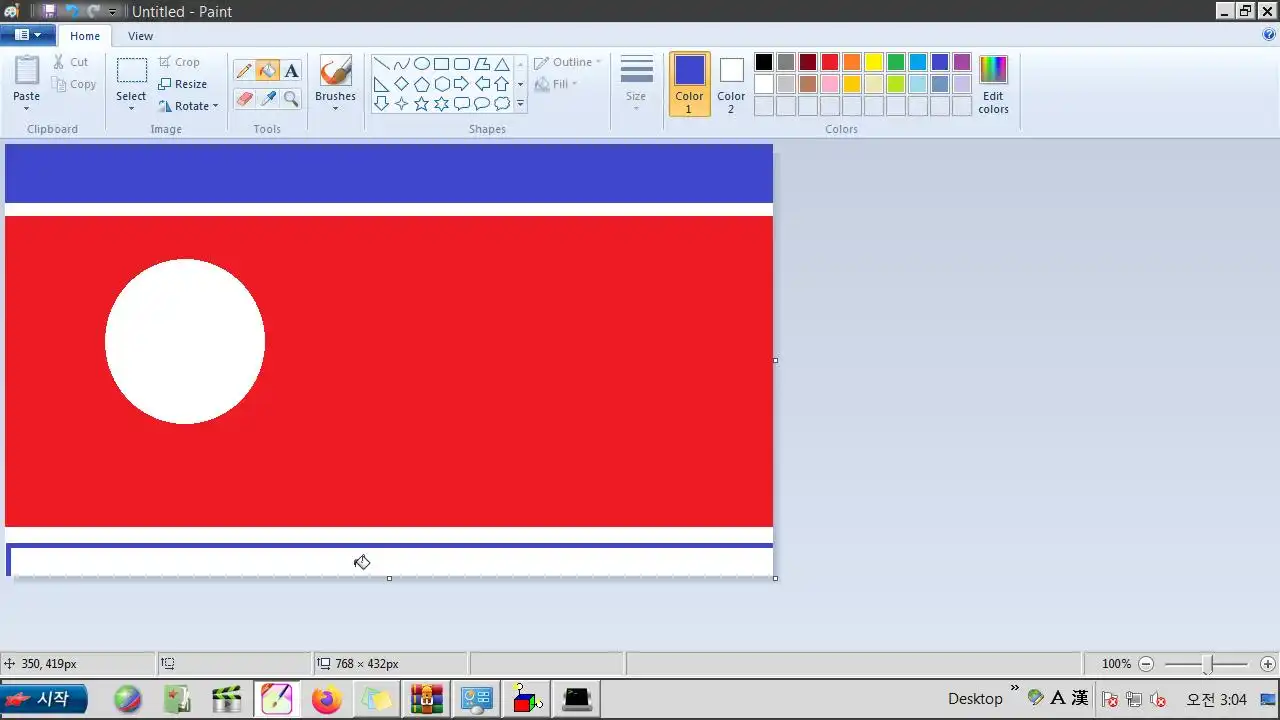Choose the green color swatch
Image resolution: width=1280 pixels, height=720 pixels.
coord(896,62)
